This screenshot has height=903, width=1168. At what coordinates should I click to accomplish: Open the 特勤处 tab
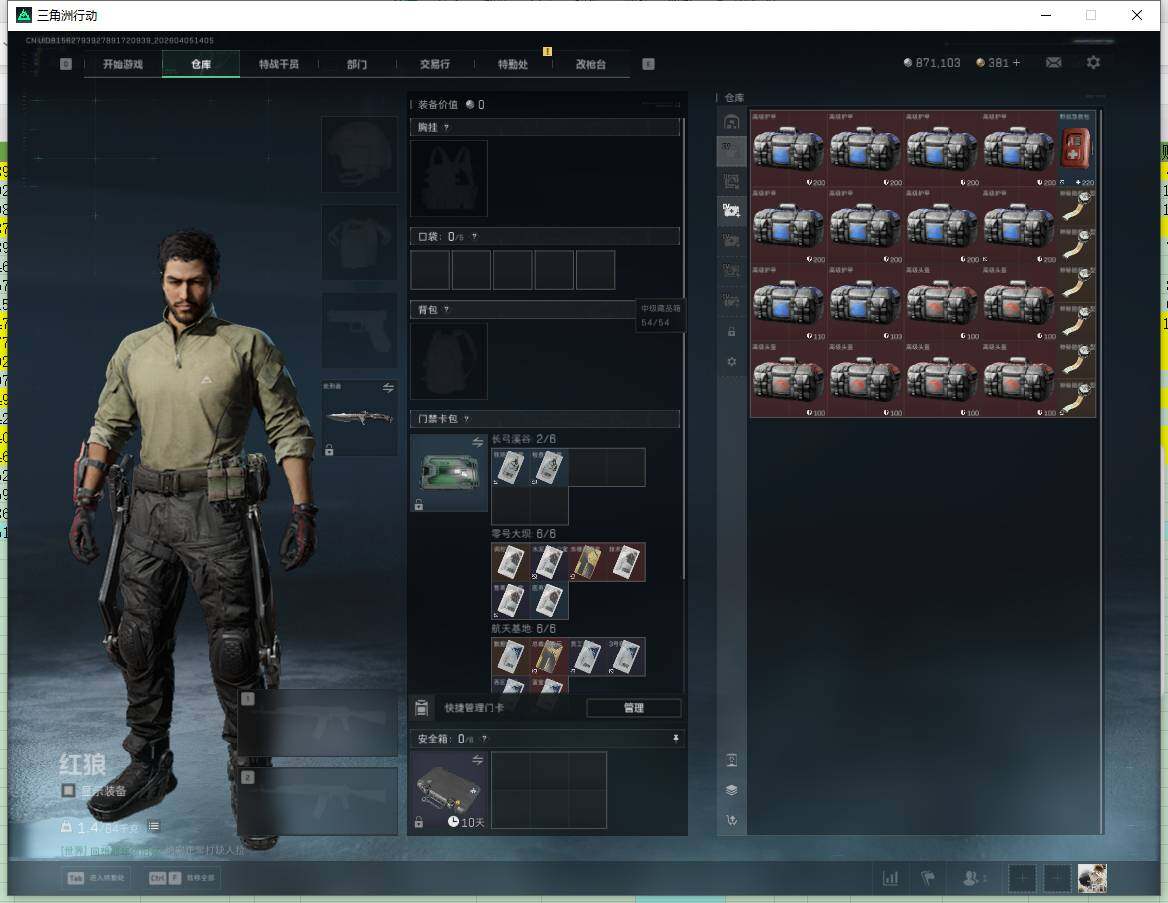tap(512, 64)
